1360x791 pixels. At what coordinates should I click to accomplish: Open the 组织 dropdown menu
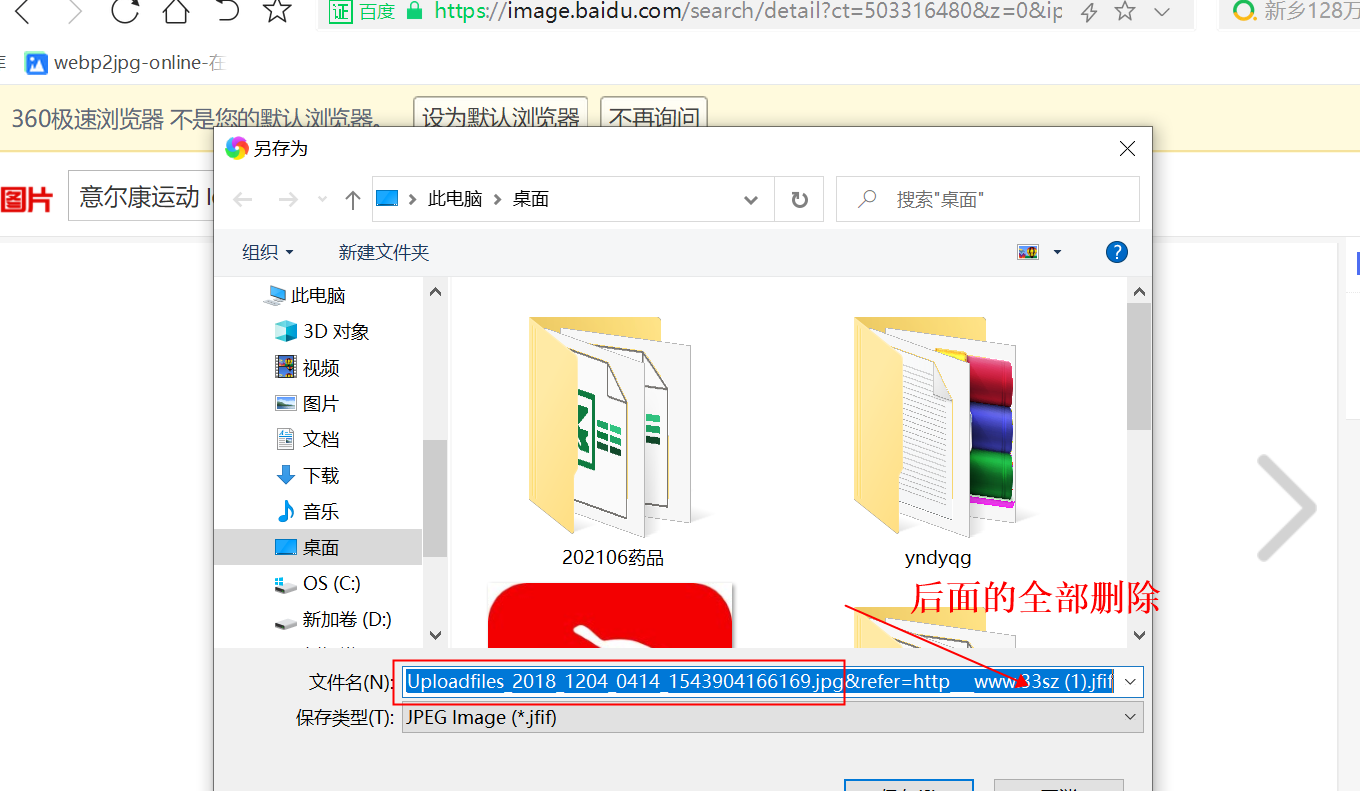click(268, 252)
